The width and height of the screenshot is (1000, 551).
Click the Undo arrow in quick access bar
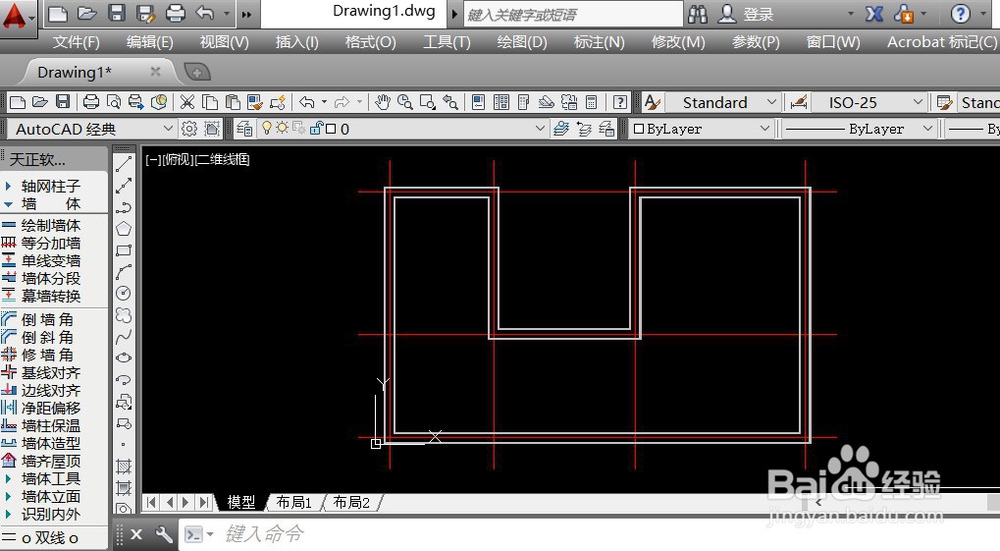pyautogui.click(x=205, y=13)
